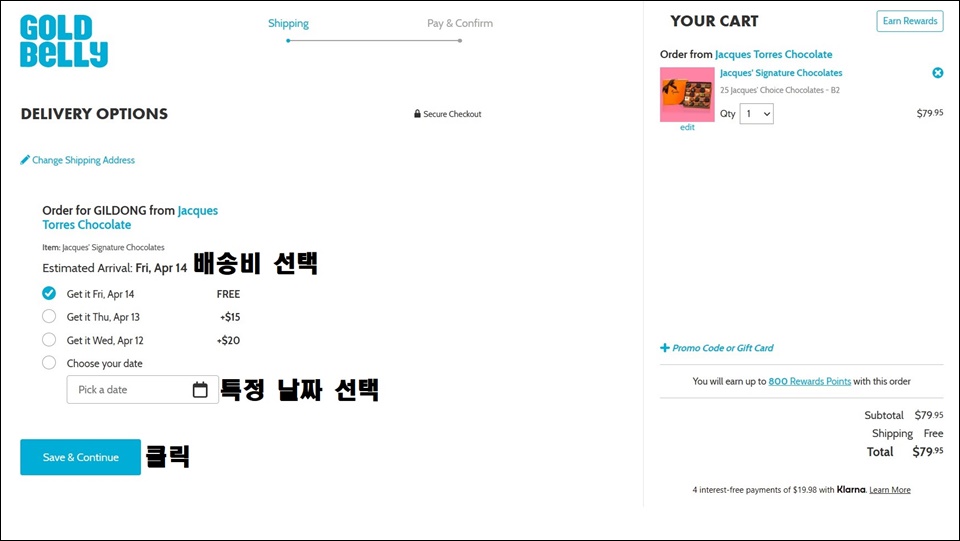Click the Subtotal $79.95 amount
The height and width of the screenshot is (541, 960).
click(929, 415)
